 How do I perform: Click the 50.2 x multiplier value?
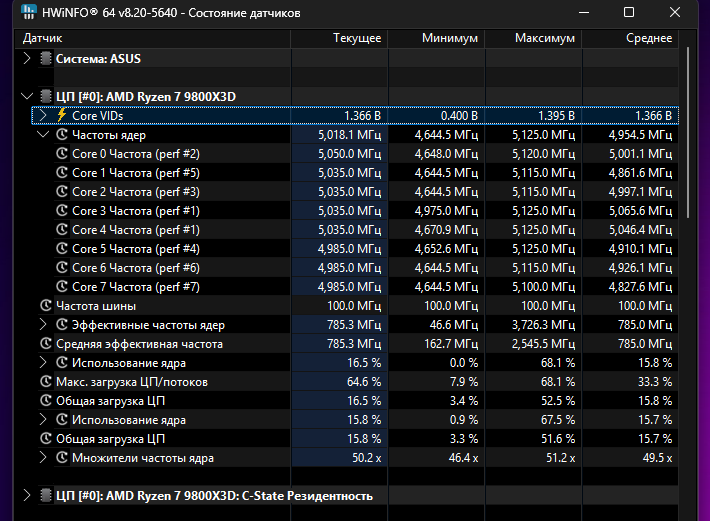(x=367, y=458)
